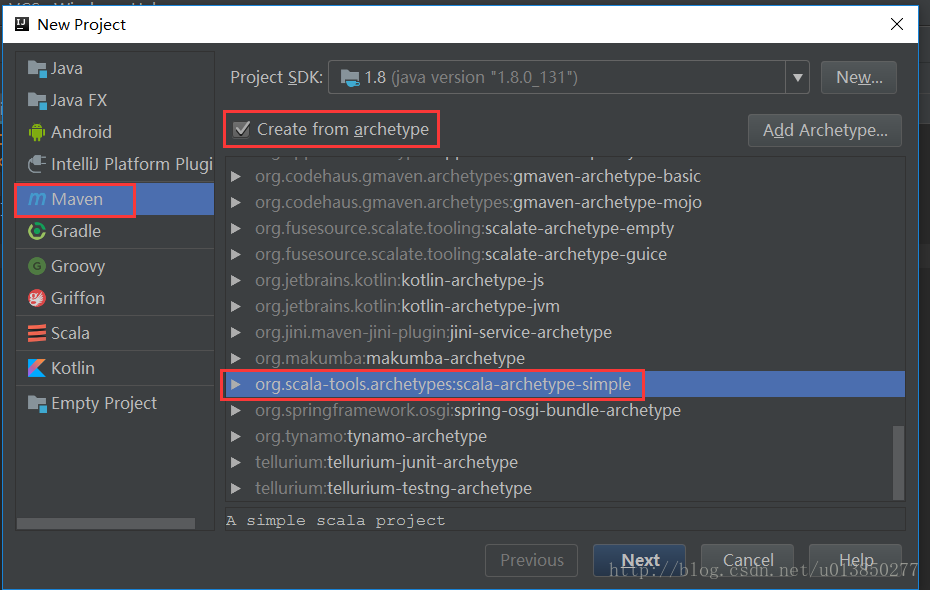Select gmaven-archetype-mojo entry text

tap(478, 202)
